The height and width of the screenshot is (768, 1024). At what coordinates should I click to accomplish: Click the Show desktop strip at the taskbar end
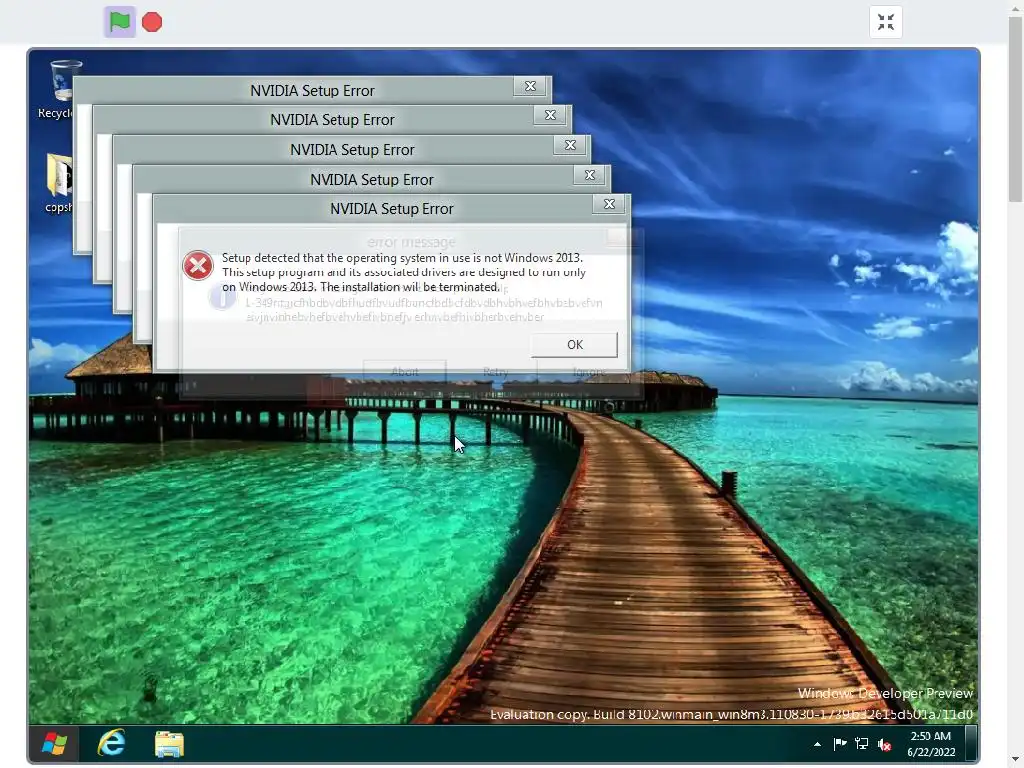tap(971, 743)
